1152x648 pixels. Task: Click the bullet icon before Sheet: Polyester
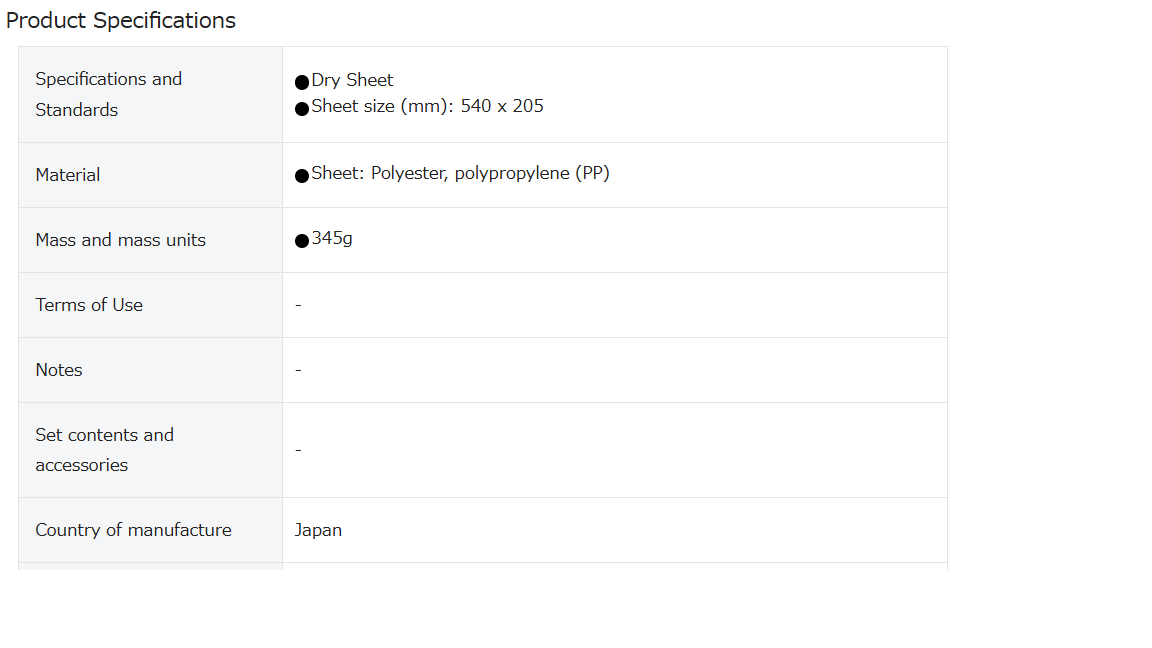pyautogui.click(x=302, y=176)
